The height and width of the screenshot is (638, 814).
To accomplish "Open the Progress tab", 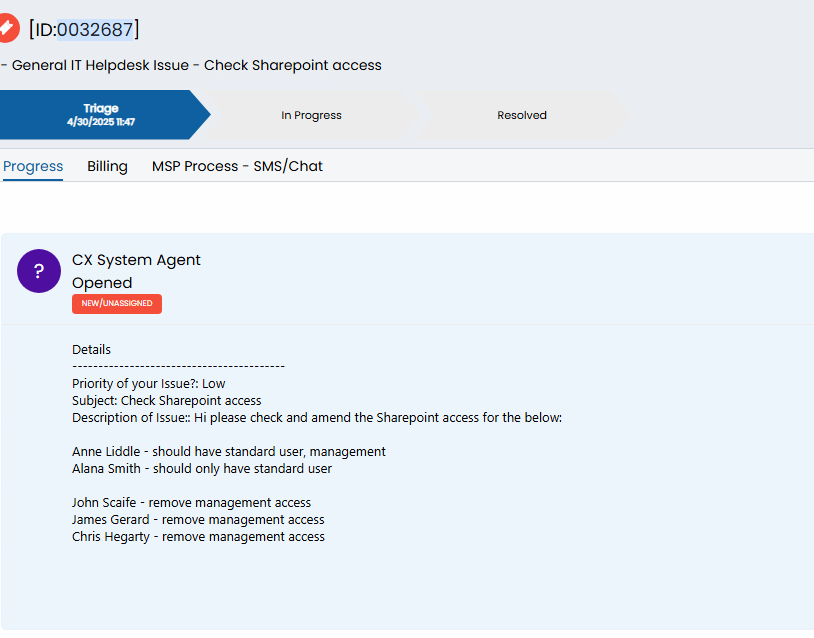I will [33, 166].
